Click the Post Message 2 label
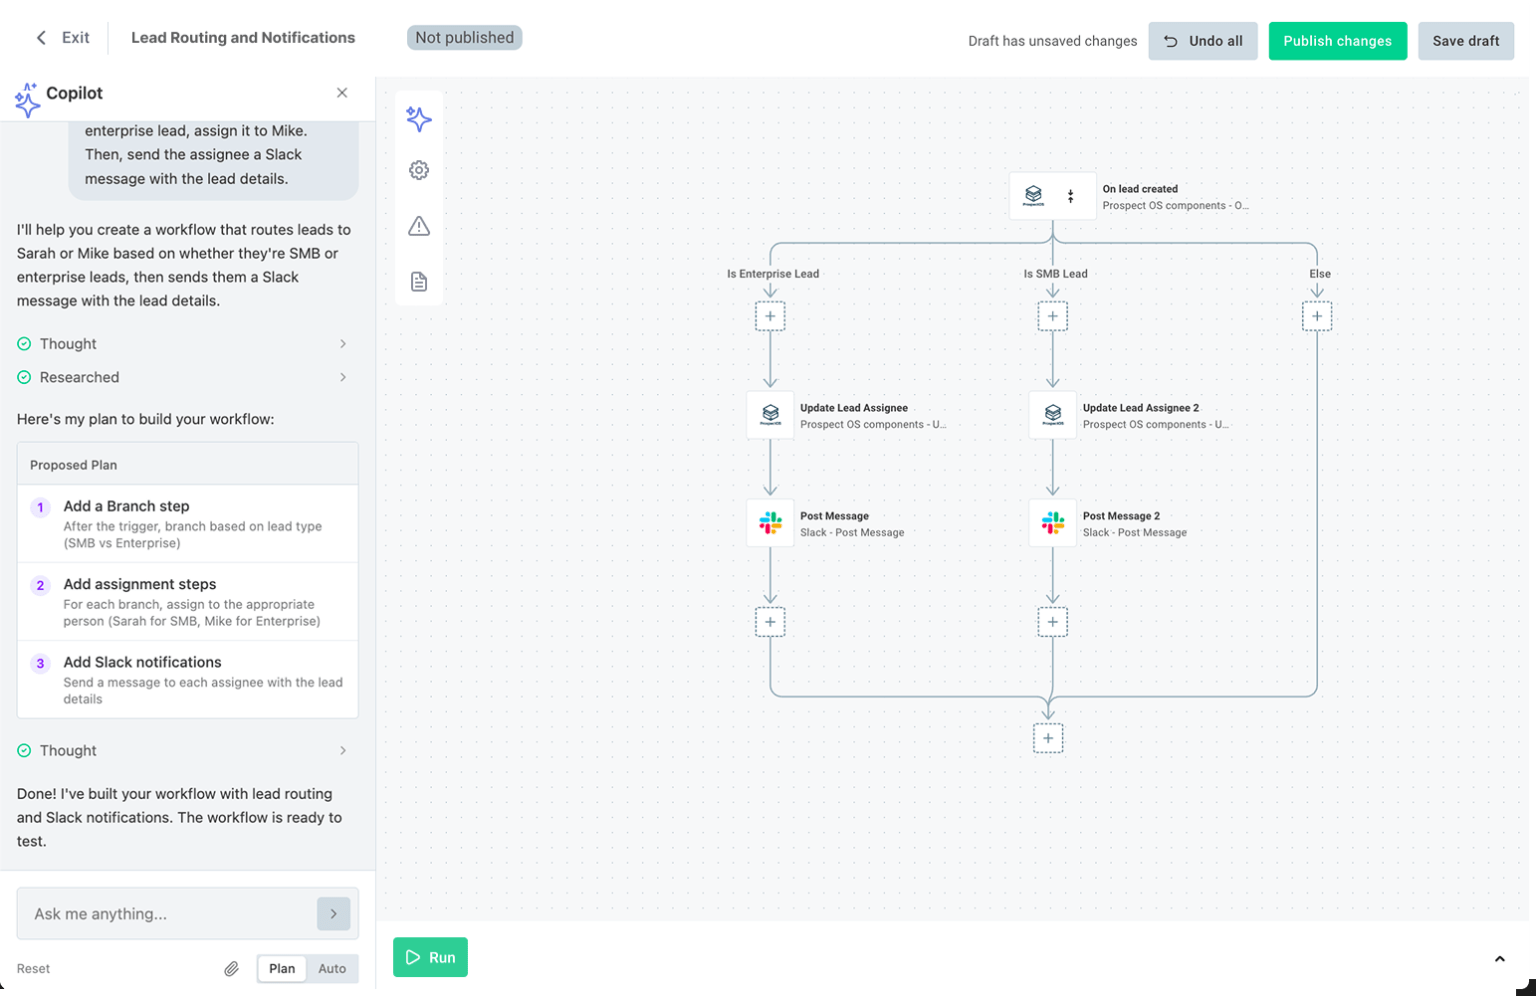 pyautogui.click(x=1121, y=516)
